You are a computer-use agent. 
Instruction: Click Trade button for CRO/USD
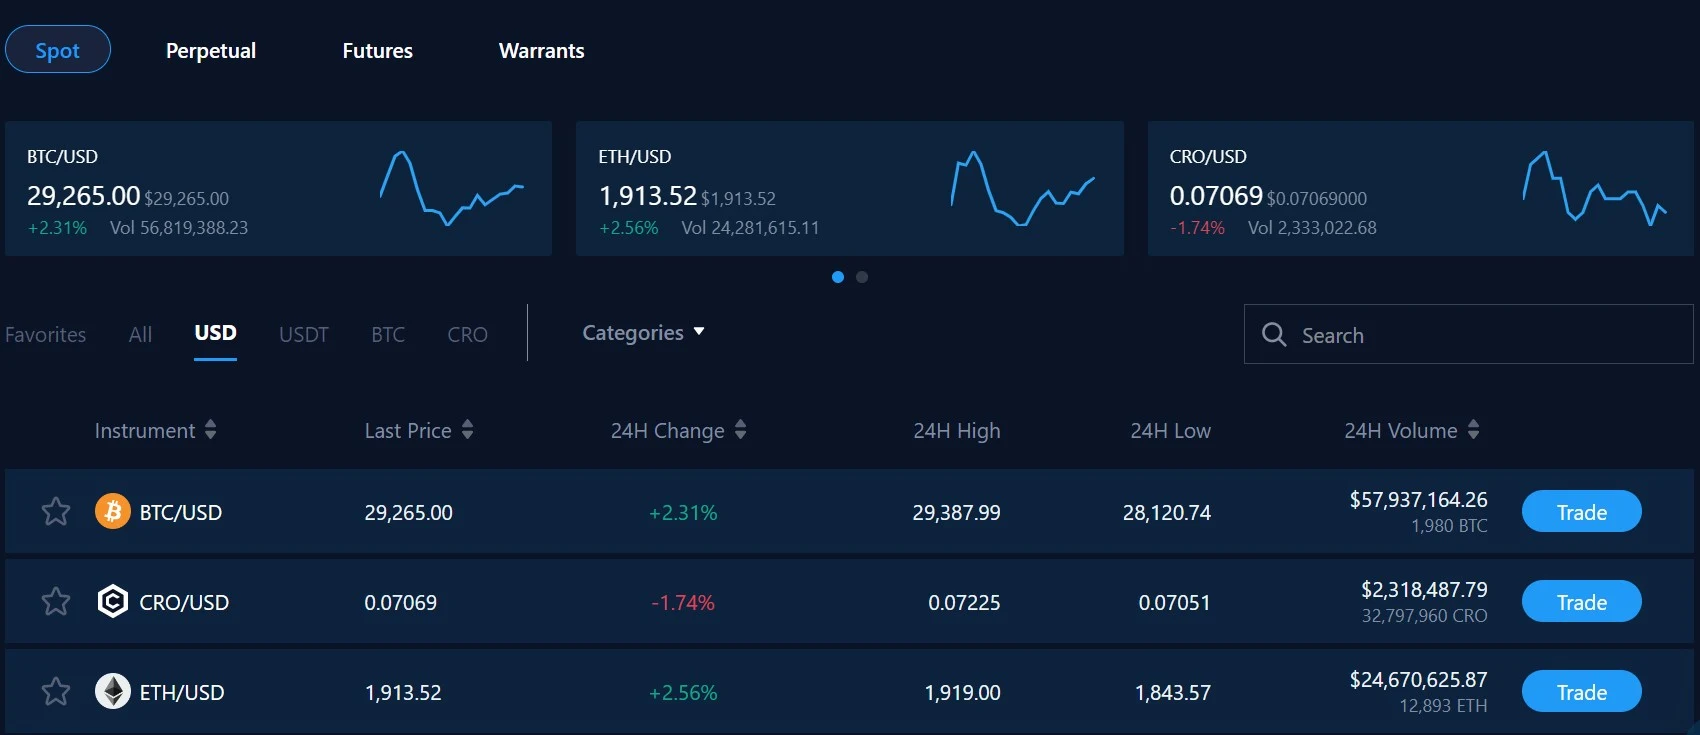(x=1581, y=602)
